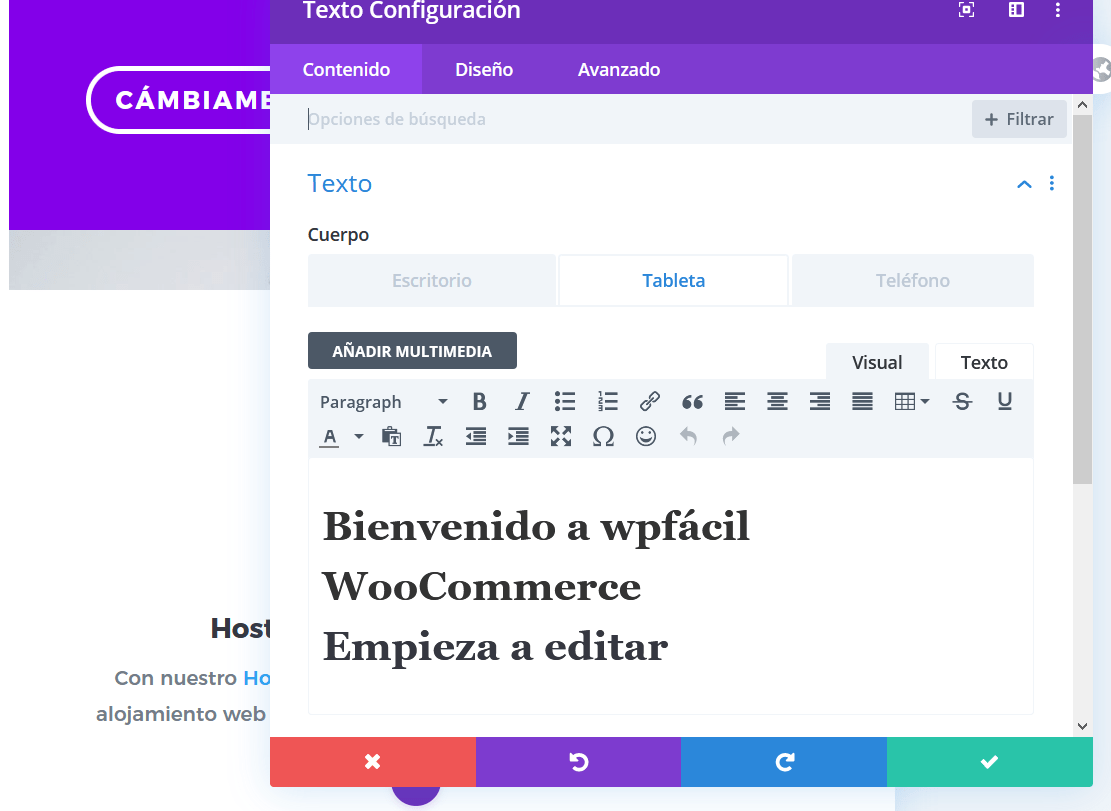The width and height of the screenshot is (1111, 811).
Task: Select the Teléfono device tab
Action: [x=913, y=280]
